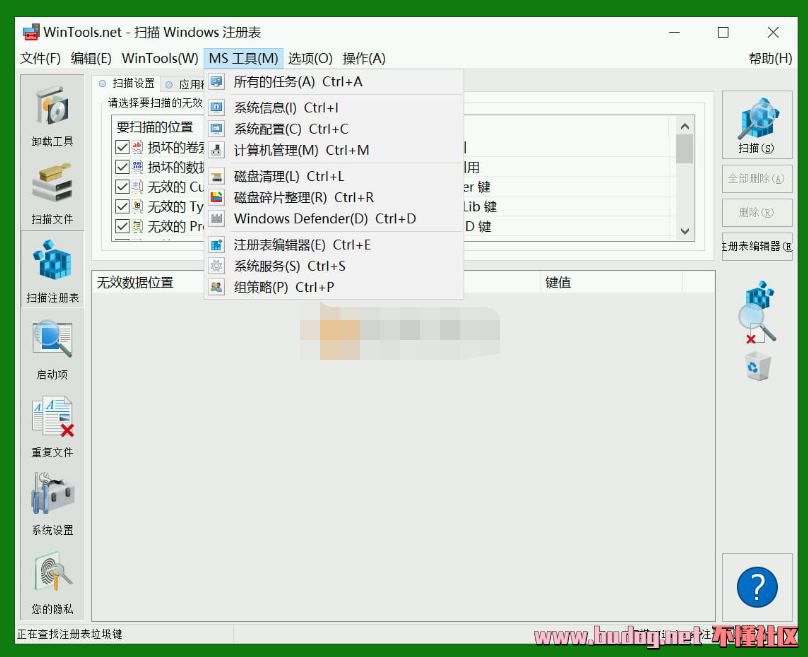
Task: Open 组策略(P) menu entry
Action: pyautogui.click(x=333, y=287)
